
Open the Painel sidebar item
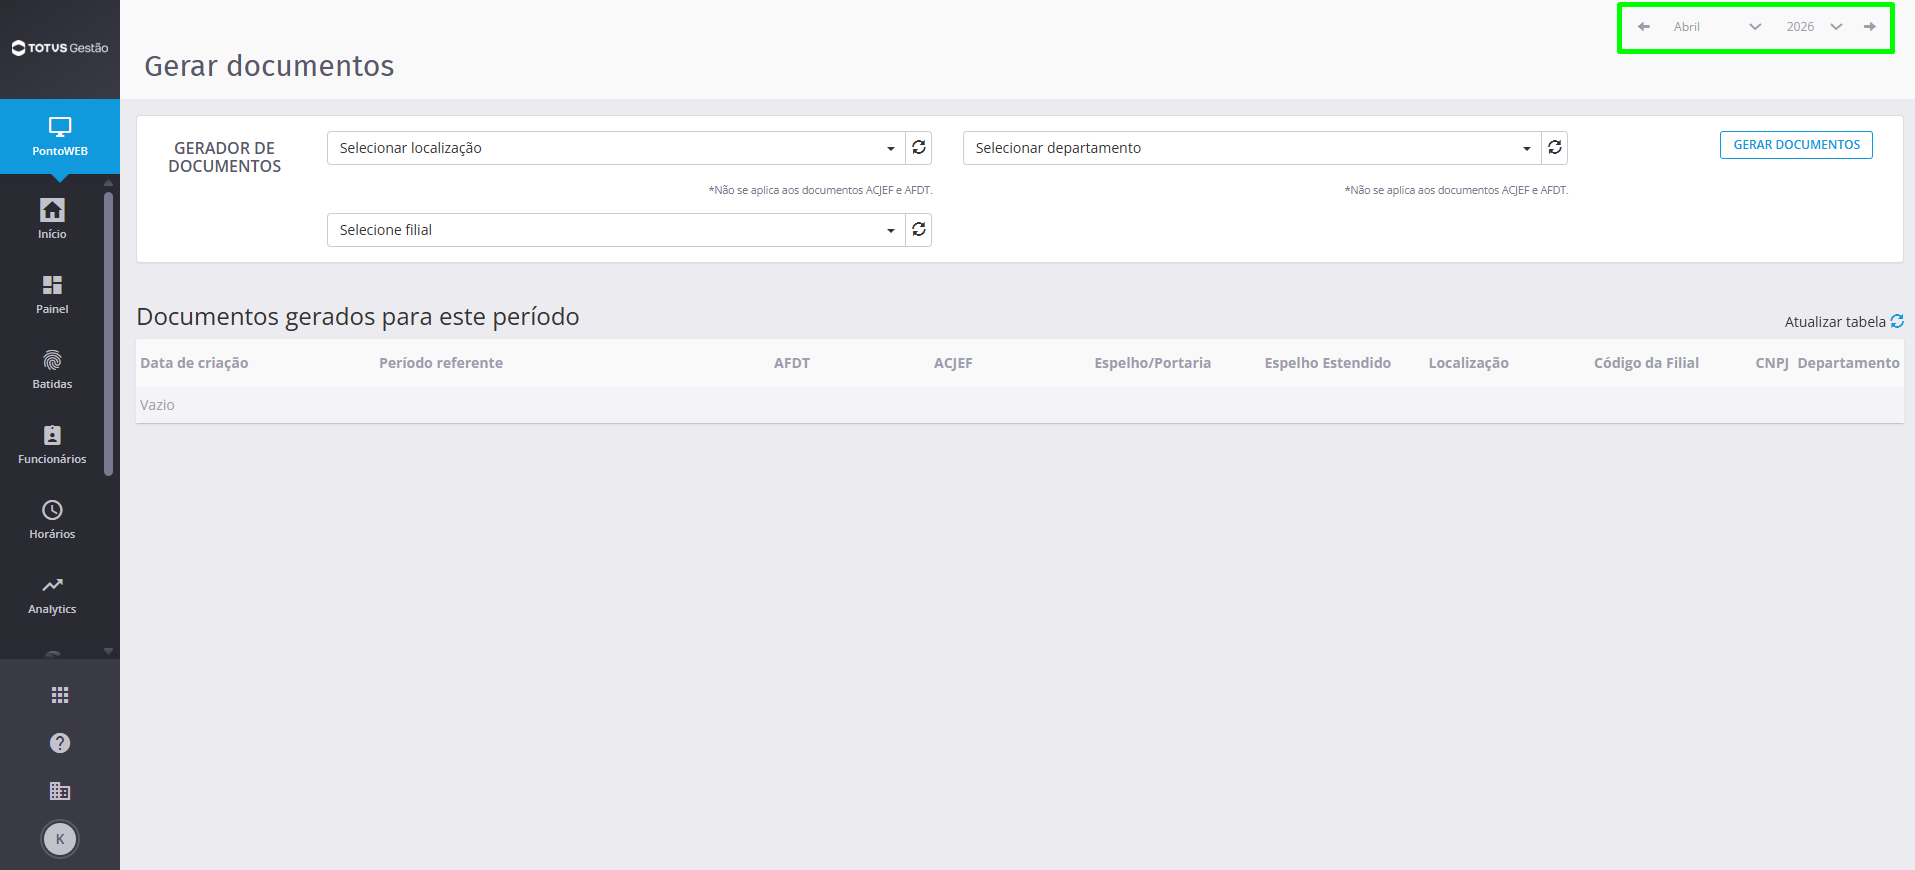click(x=52, y=294)
